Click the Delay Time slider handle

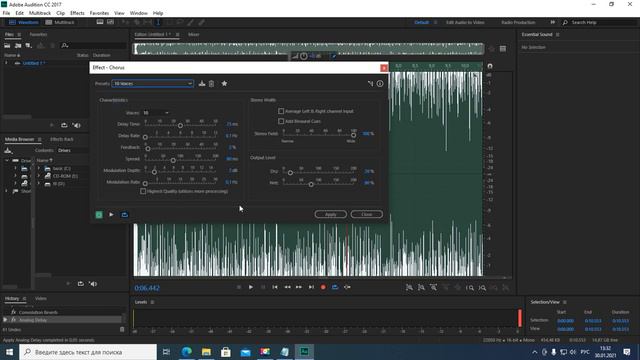tap(180, 126)
